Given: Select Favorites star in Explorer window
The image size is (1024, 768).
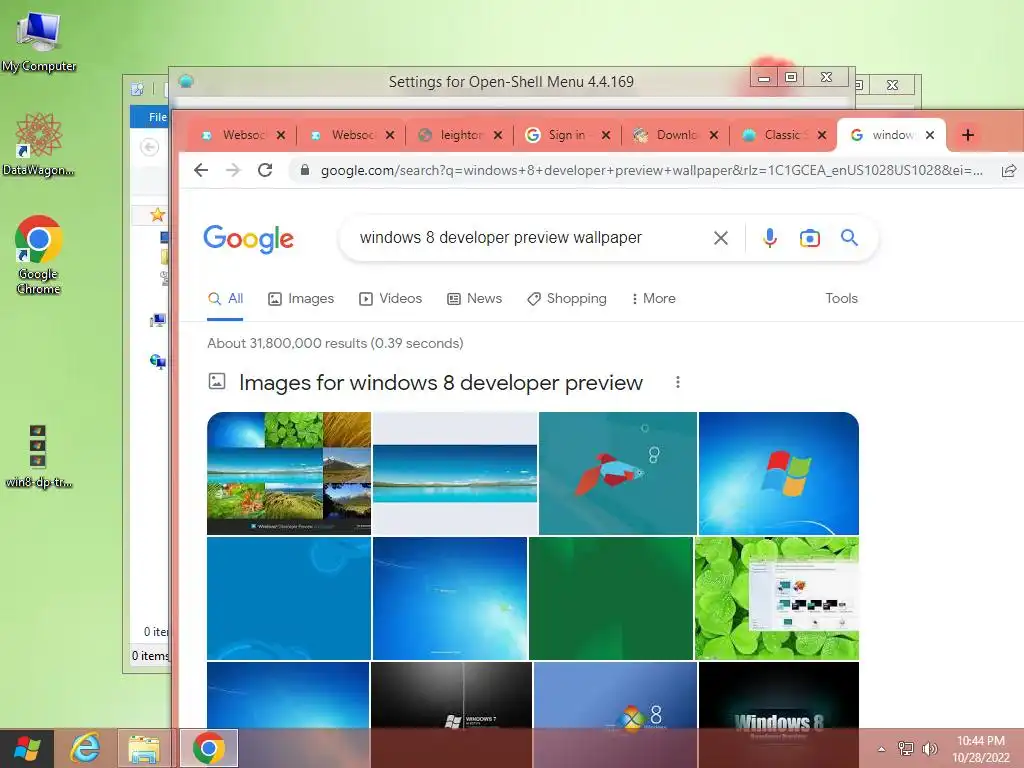Looking at the screenshot, I should [x=157, y=215].
